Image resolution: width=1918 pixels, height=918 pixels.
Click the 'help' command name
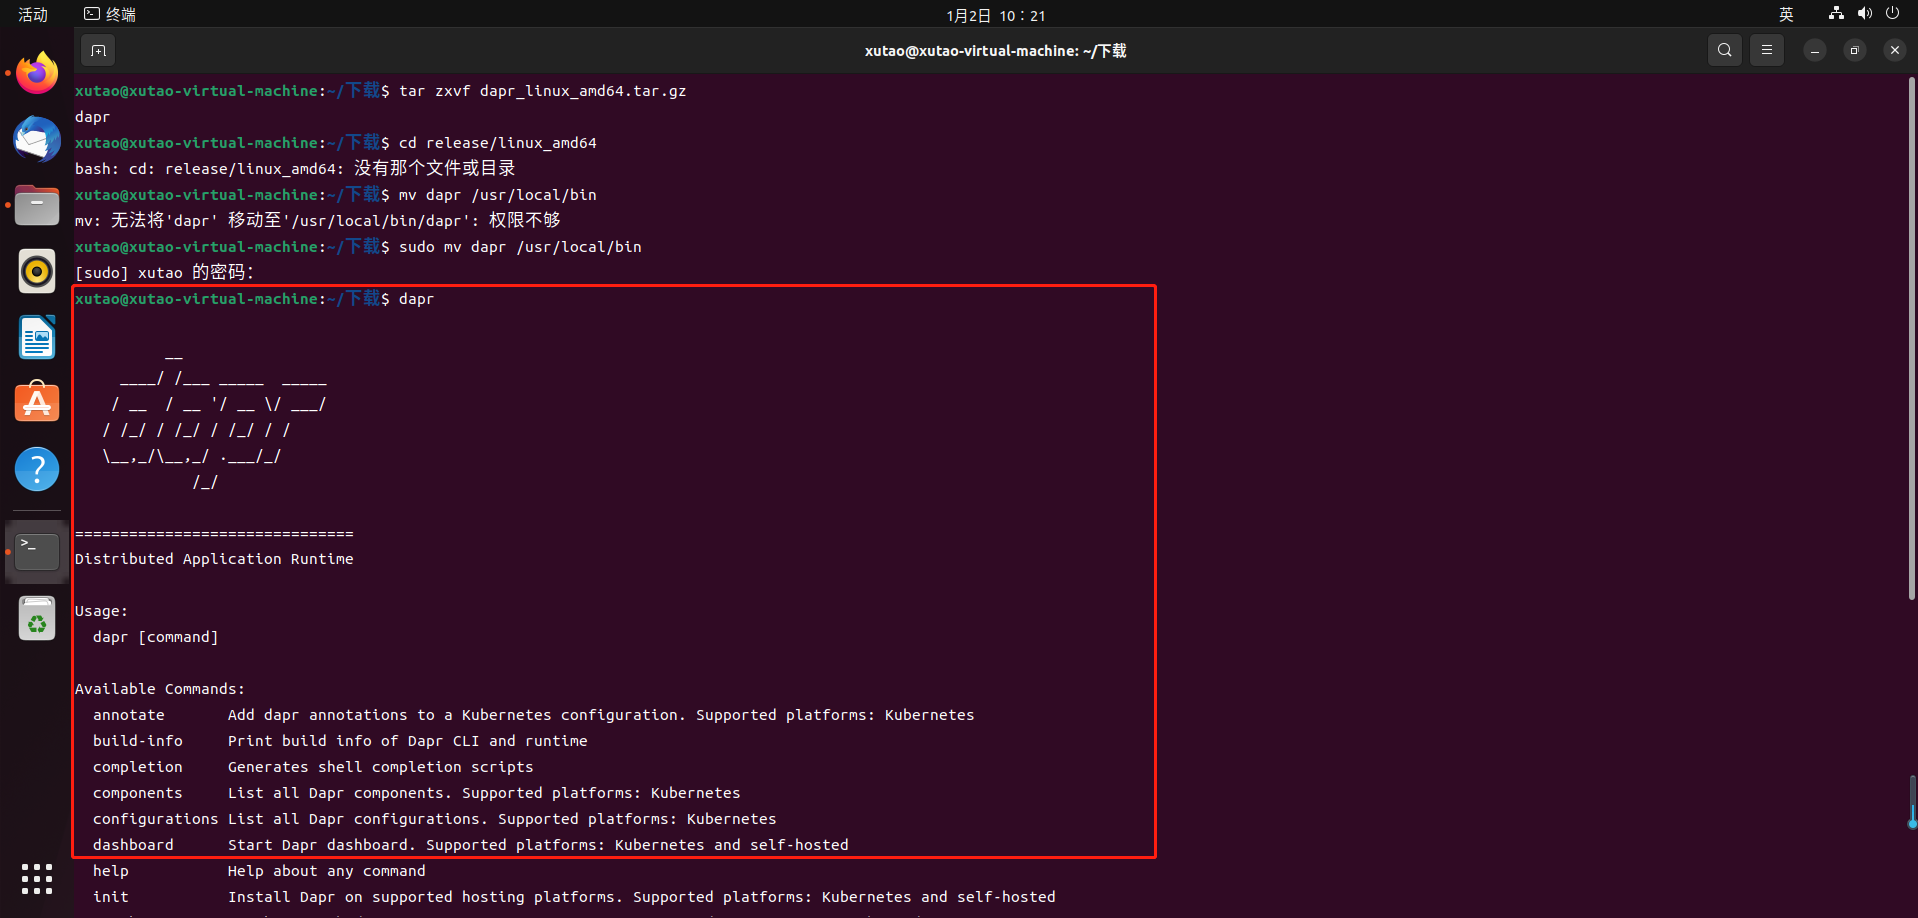(111, 871)
